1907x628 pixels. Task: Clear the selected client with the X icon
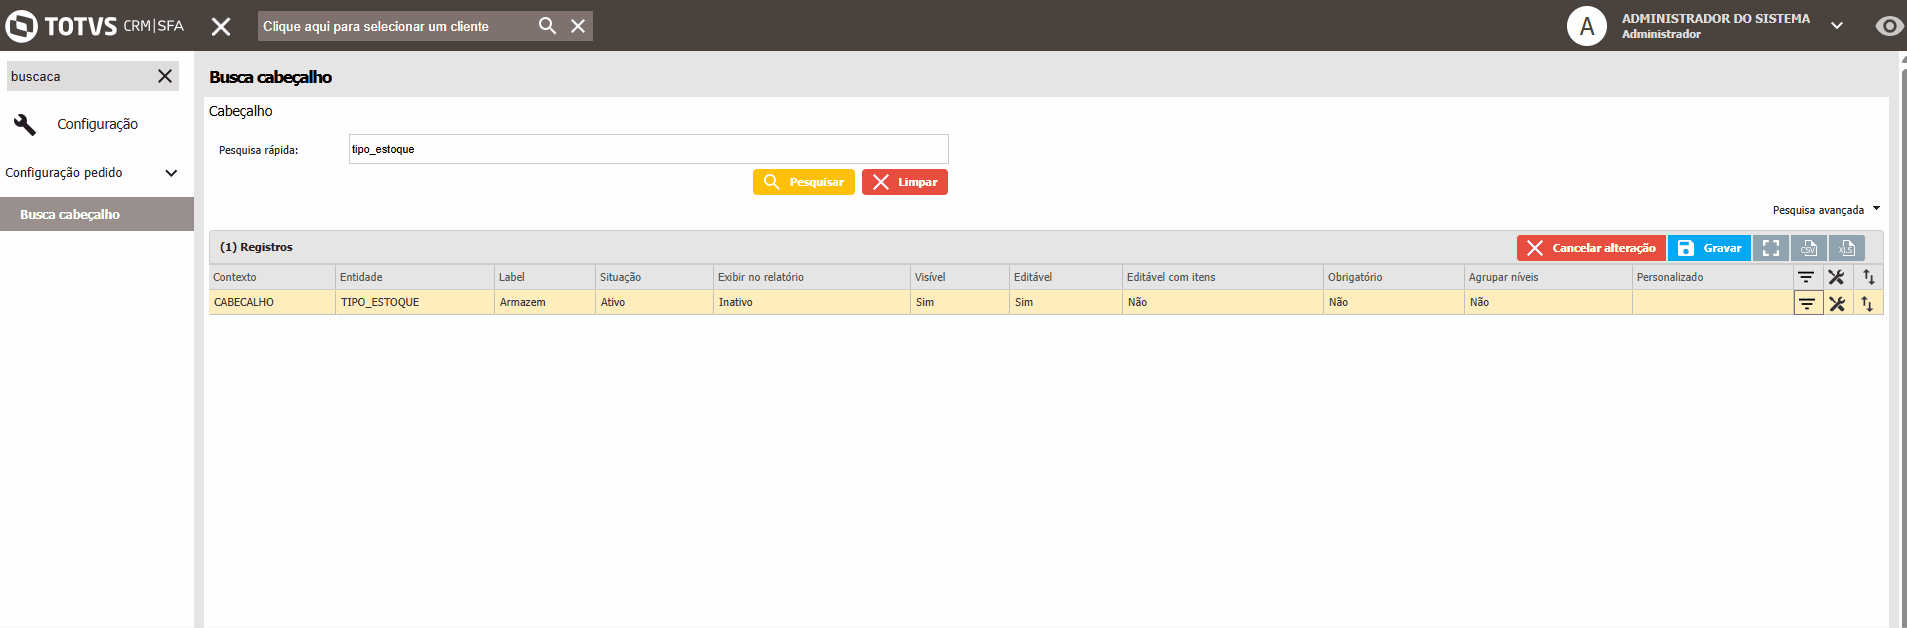[x=578, y=26]
